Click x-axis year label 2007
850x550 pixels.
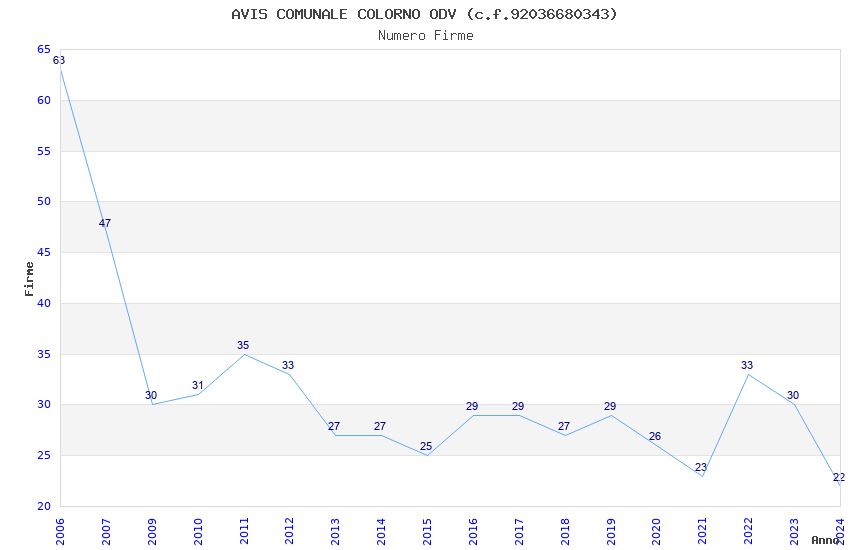(106, 531)
